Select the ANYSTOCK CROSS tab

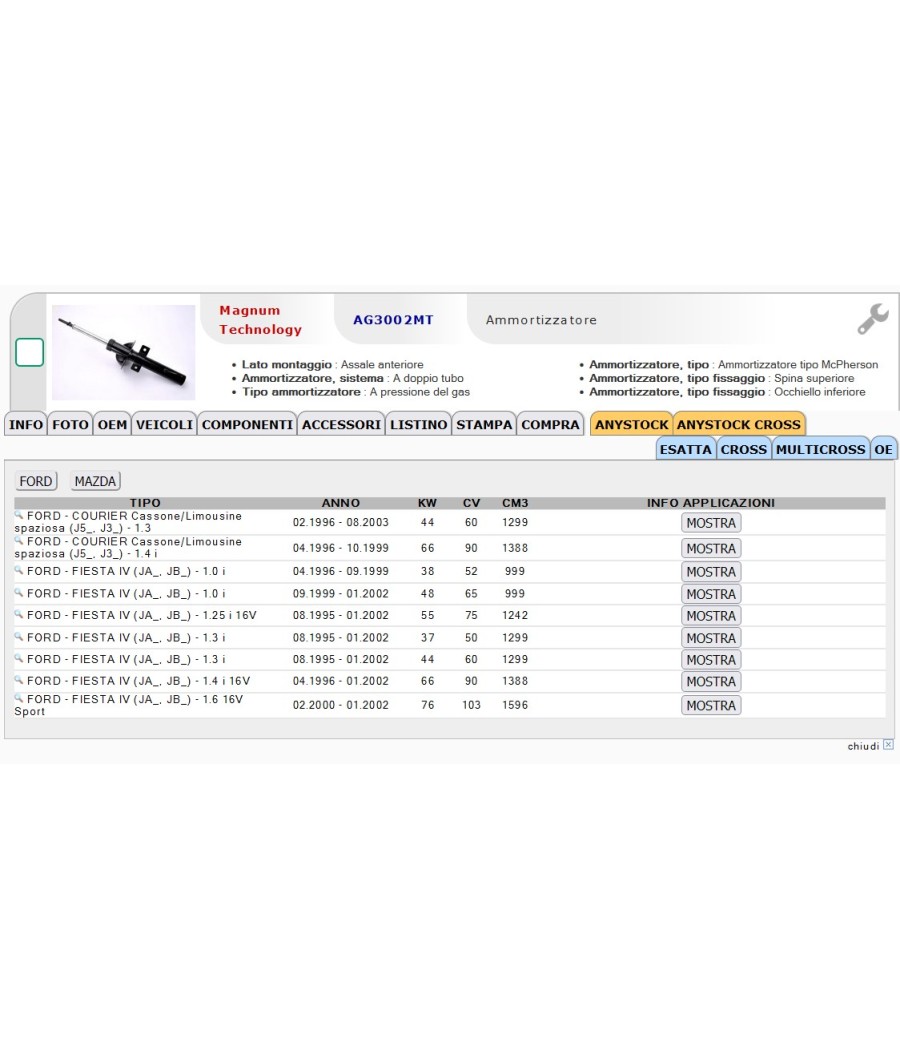[x=739, y=425]
